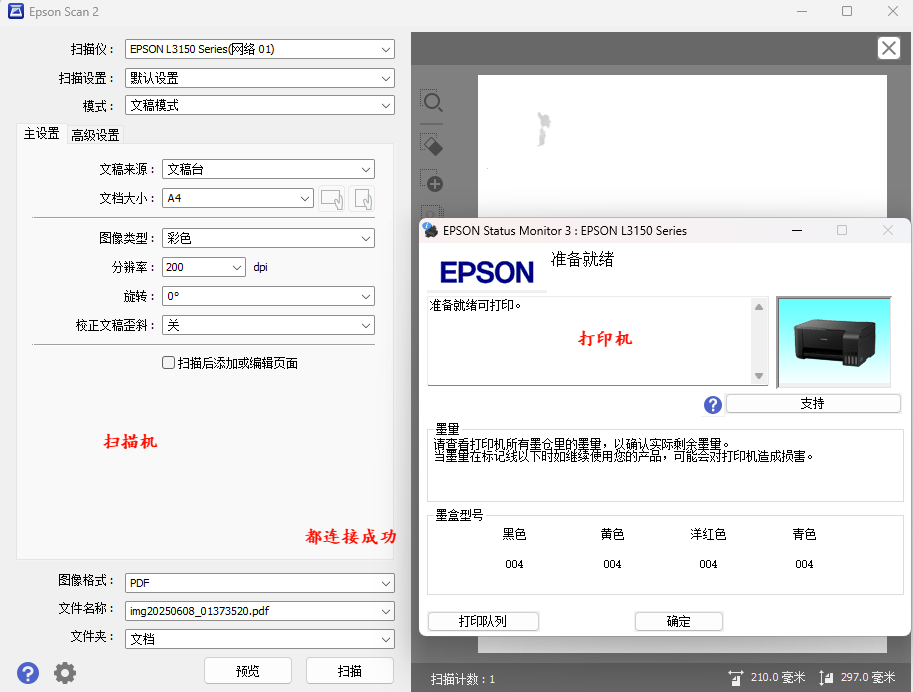913x692 pixels.
Task: Click the 确定 OK button
Action: tap(678, 622)
